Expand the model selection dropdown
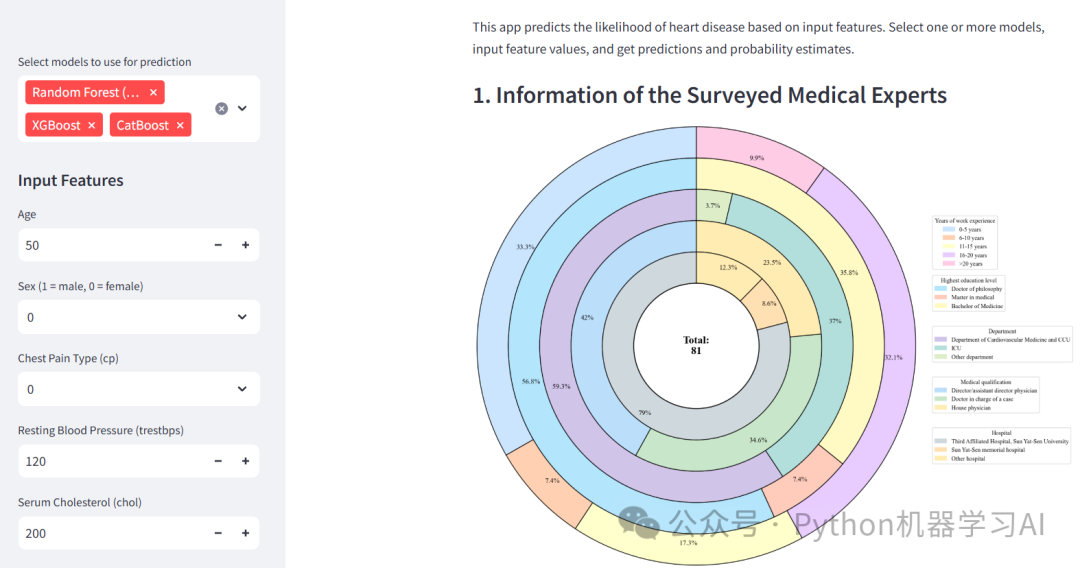The width and height of the screenshot is (1080, 568). tap(242, 108)
